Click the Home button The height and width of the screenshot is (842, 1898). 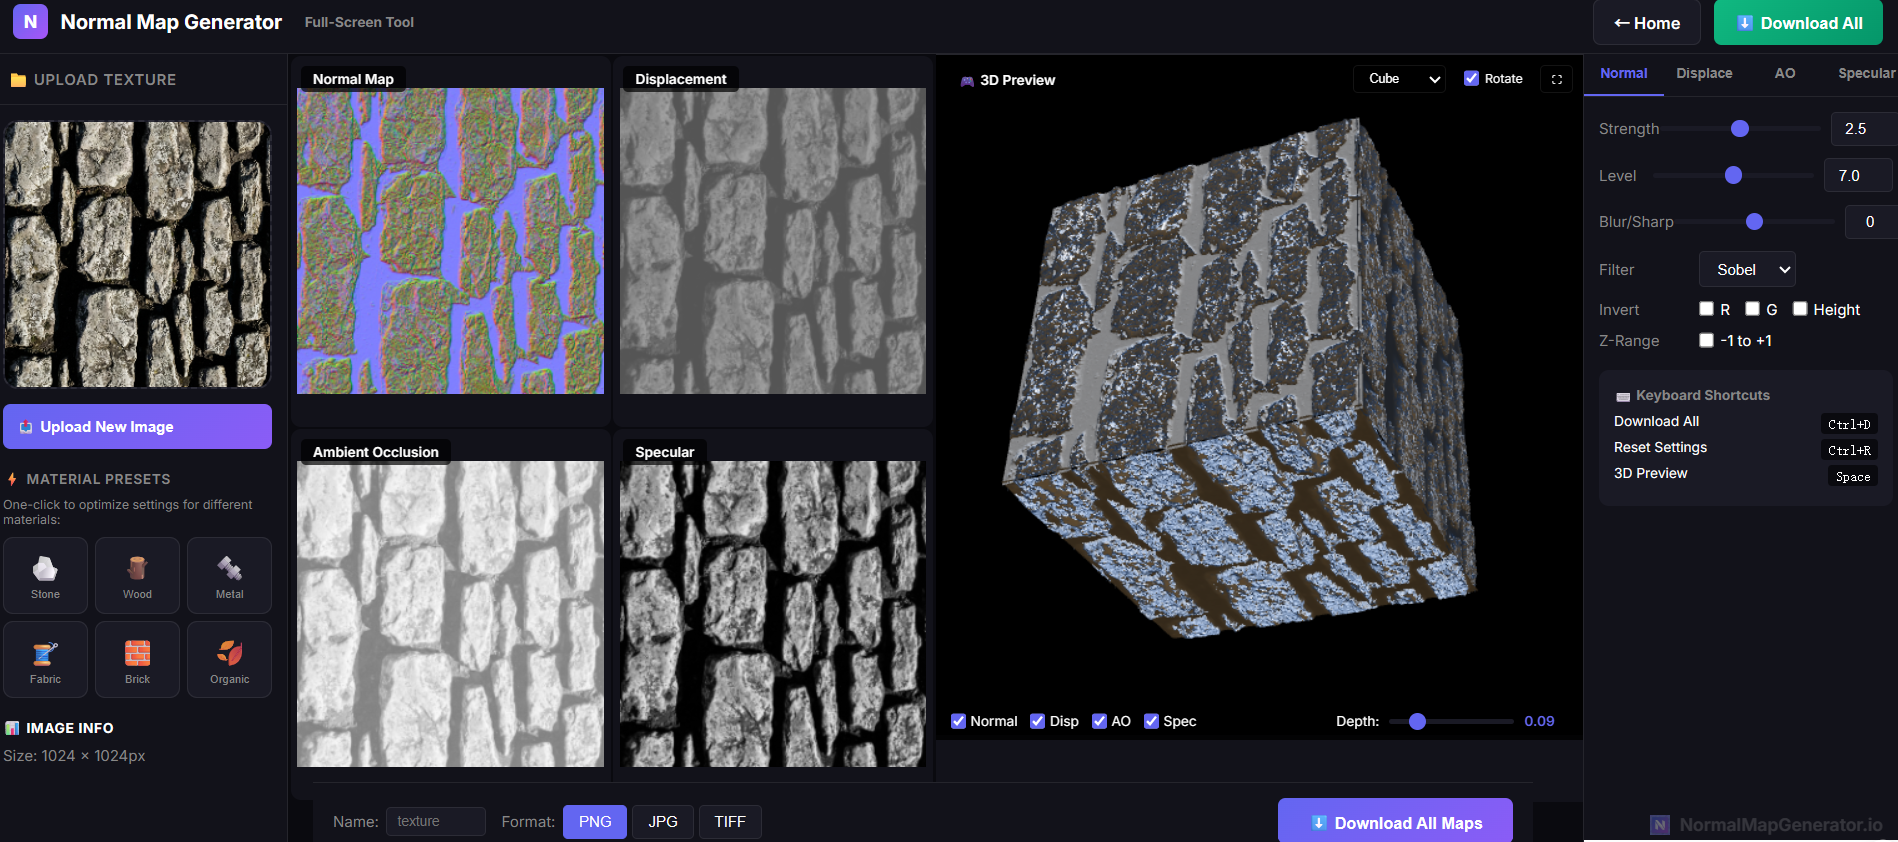[x=1646, y=23]
